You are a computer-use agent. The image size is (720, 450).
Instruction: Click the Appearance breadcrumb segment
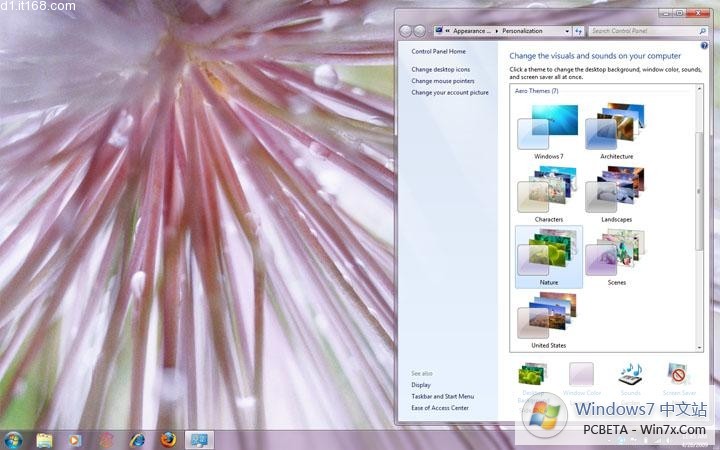472,31
